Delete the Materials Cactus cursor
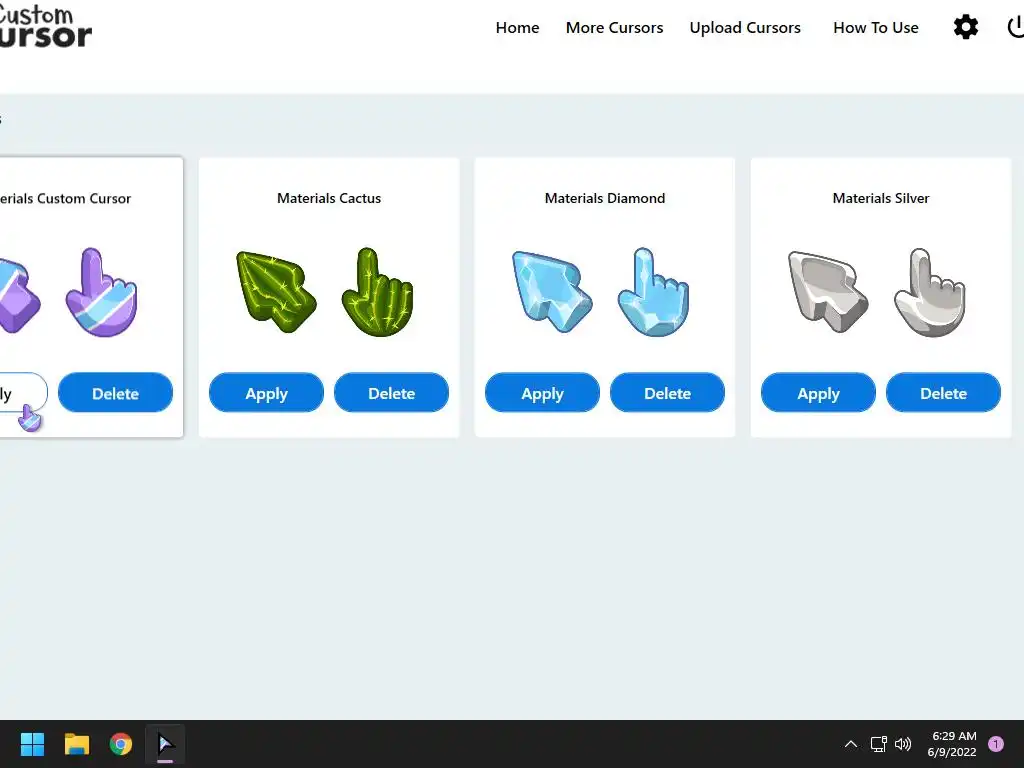 tap(391, 392)
